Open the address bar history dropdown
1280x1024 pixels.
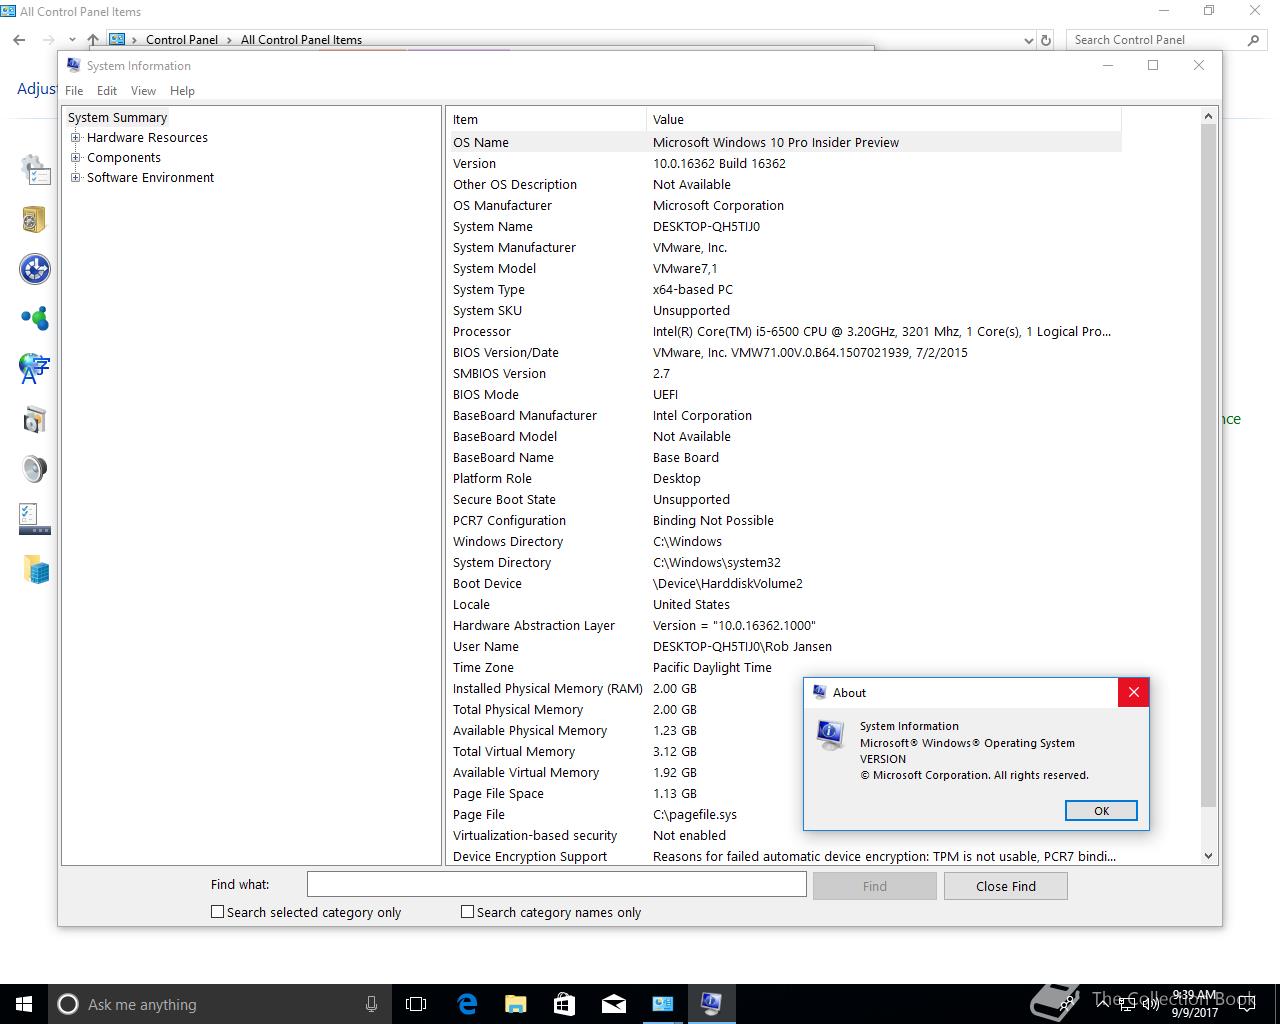point(1029,40)
